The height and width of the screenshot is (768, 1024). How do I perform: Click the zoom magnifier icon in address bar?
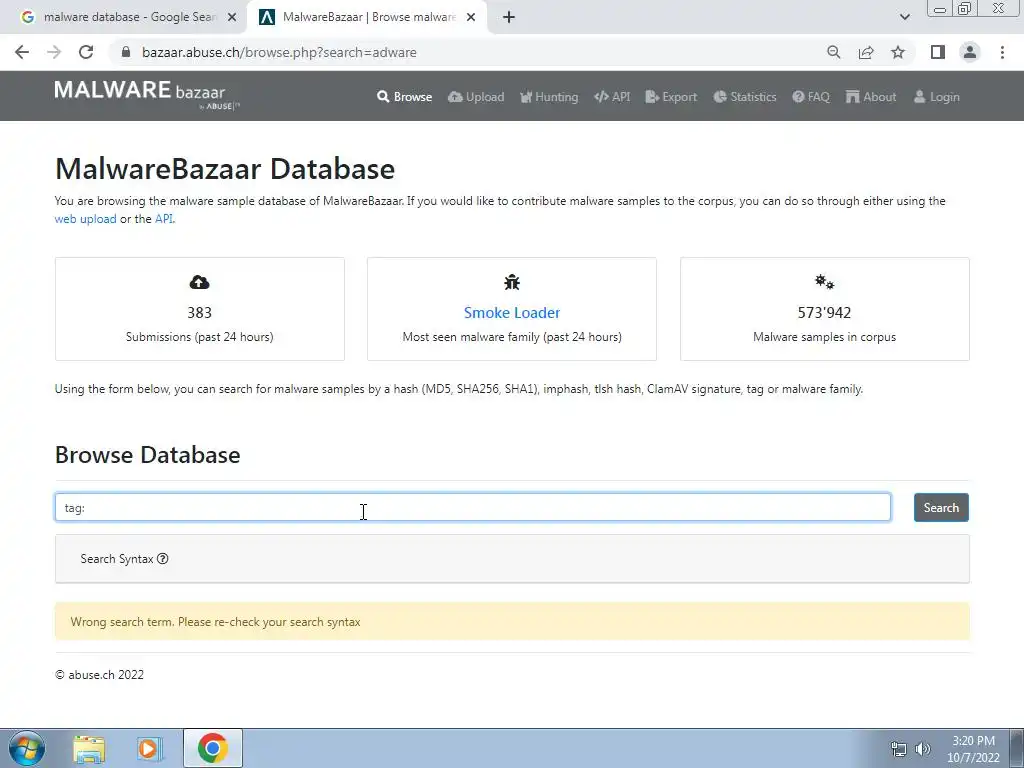[833, 52]
